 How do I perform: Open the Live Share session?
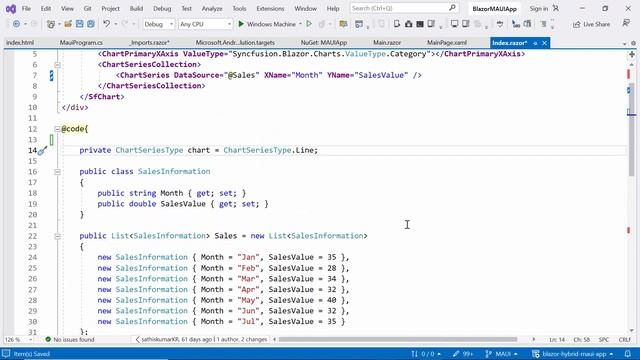pyautogui.click(x=591, y=24)
